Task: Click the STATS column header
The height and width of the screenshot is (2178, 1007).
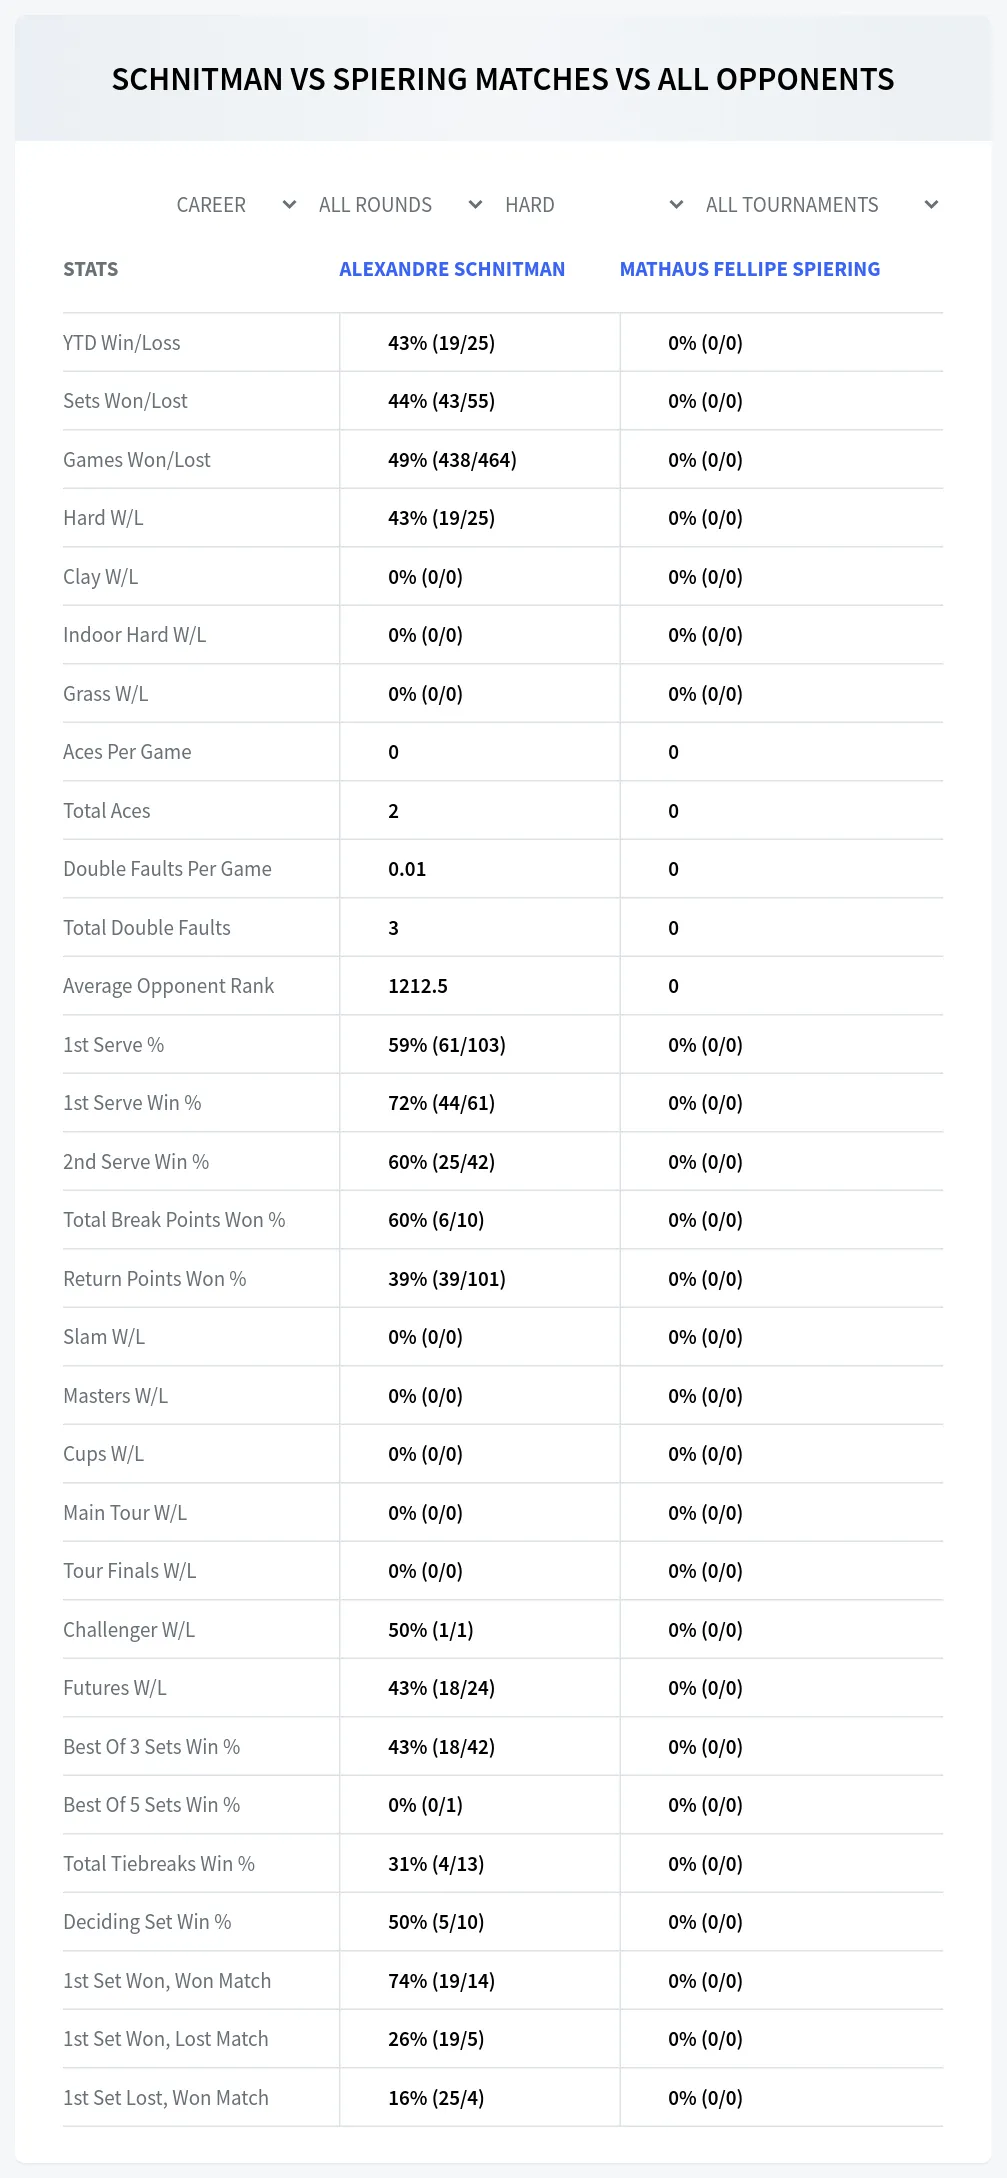Action: pos(90,269)
